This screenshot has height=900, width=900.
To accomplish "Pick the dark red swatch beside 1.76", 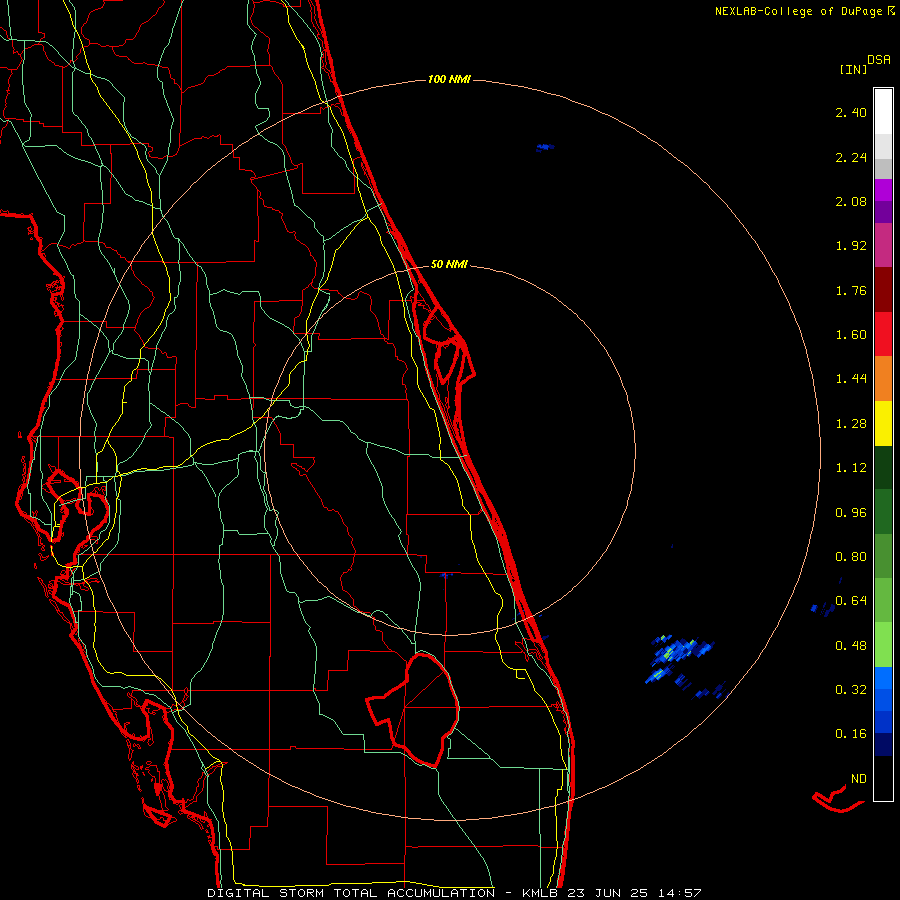I will pos(883,290).
